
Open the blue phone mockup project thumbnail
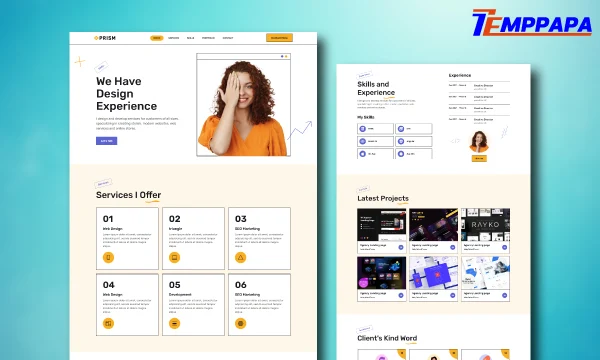(x=433, y=273)
